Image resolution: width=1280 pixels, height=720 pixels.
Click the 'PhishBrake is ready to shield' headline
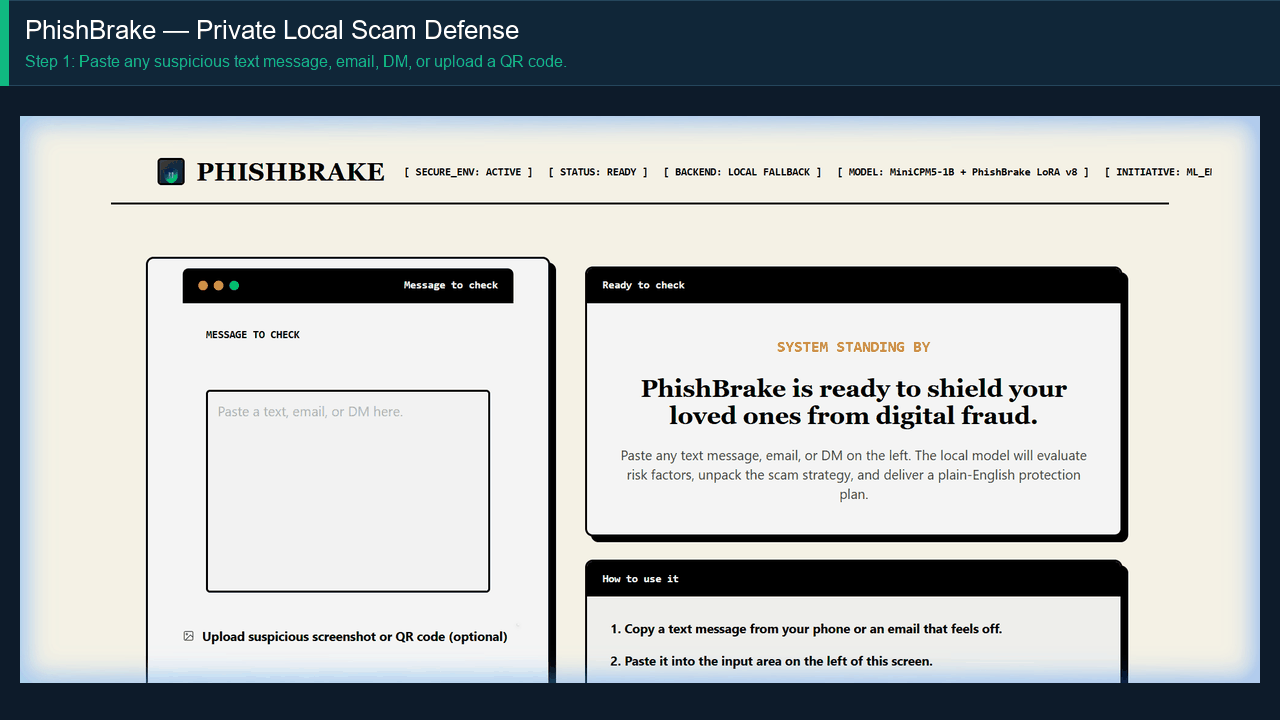(853, 402)
